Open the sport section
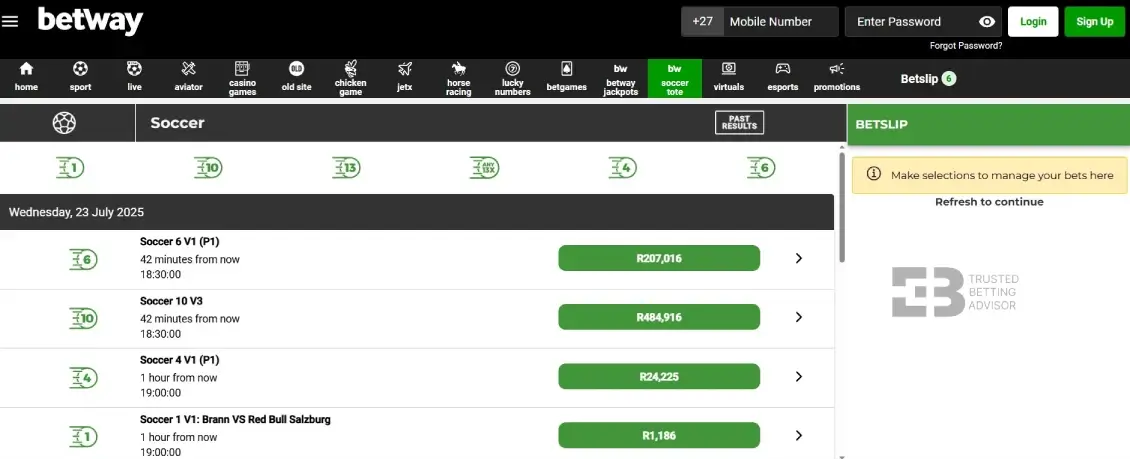The width and height of the screenshot is (1130, 459). click(x=80, y=78)
